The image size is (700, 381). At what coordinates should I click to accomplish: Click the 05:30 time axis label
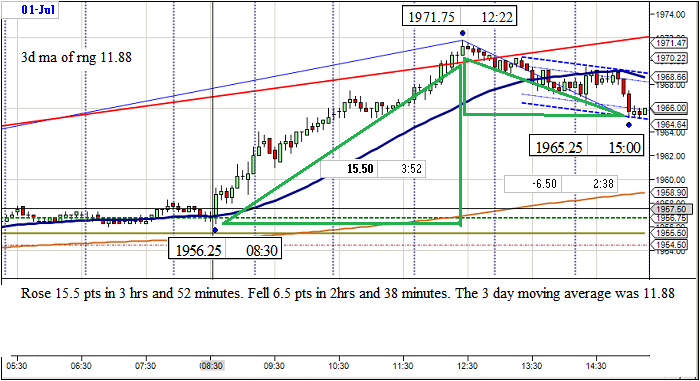pyautogui.click(x=17, y=366)
